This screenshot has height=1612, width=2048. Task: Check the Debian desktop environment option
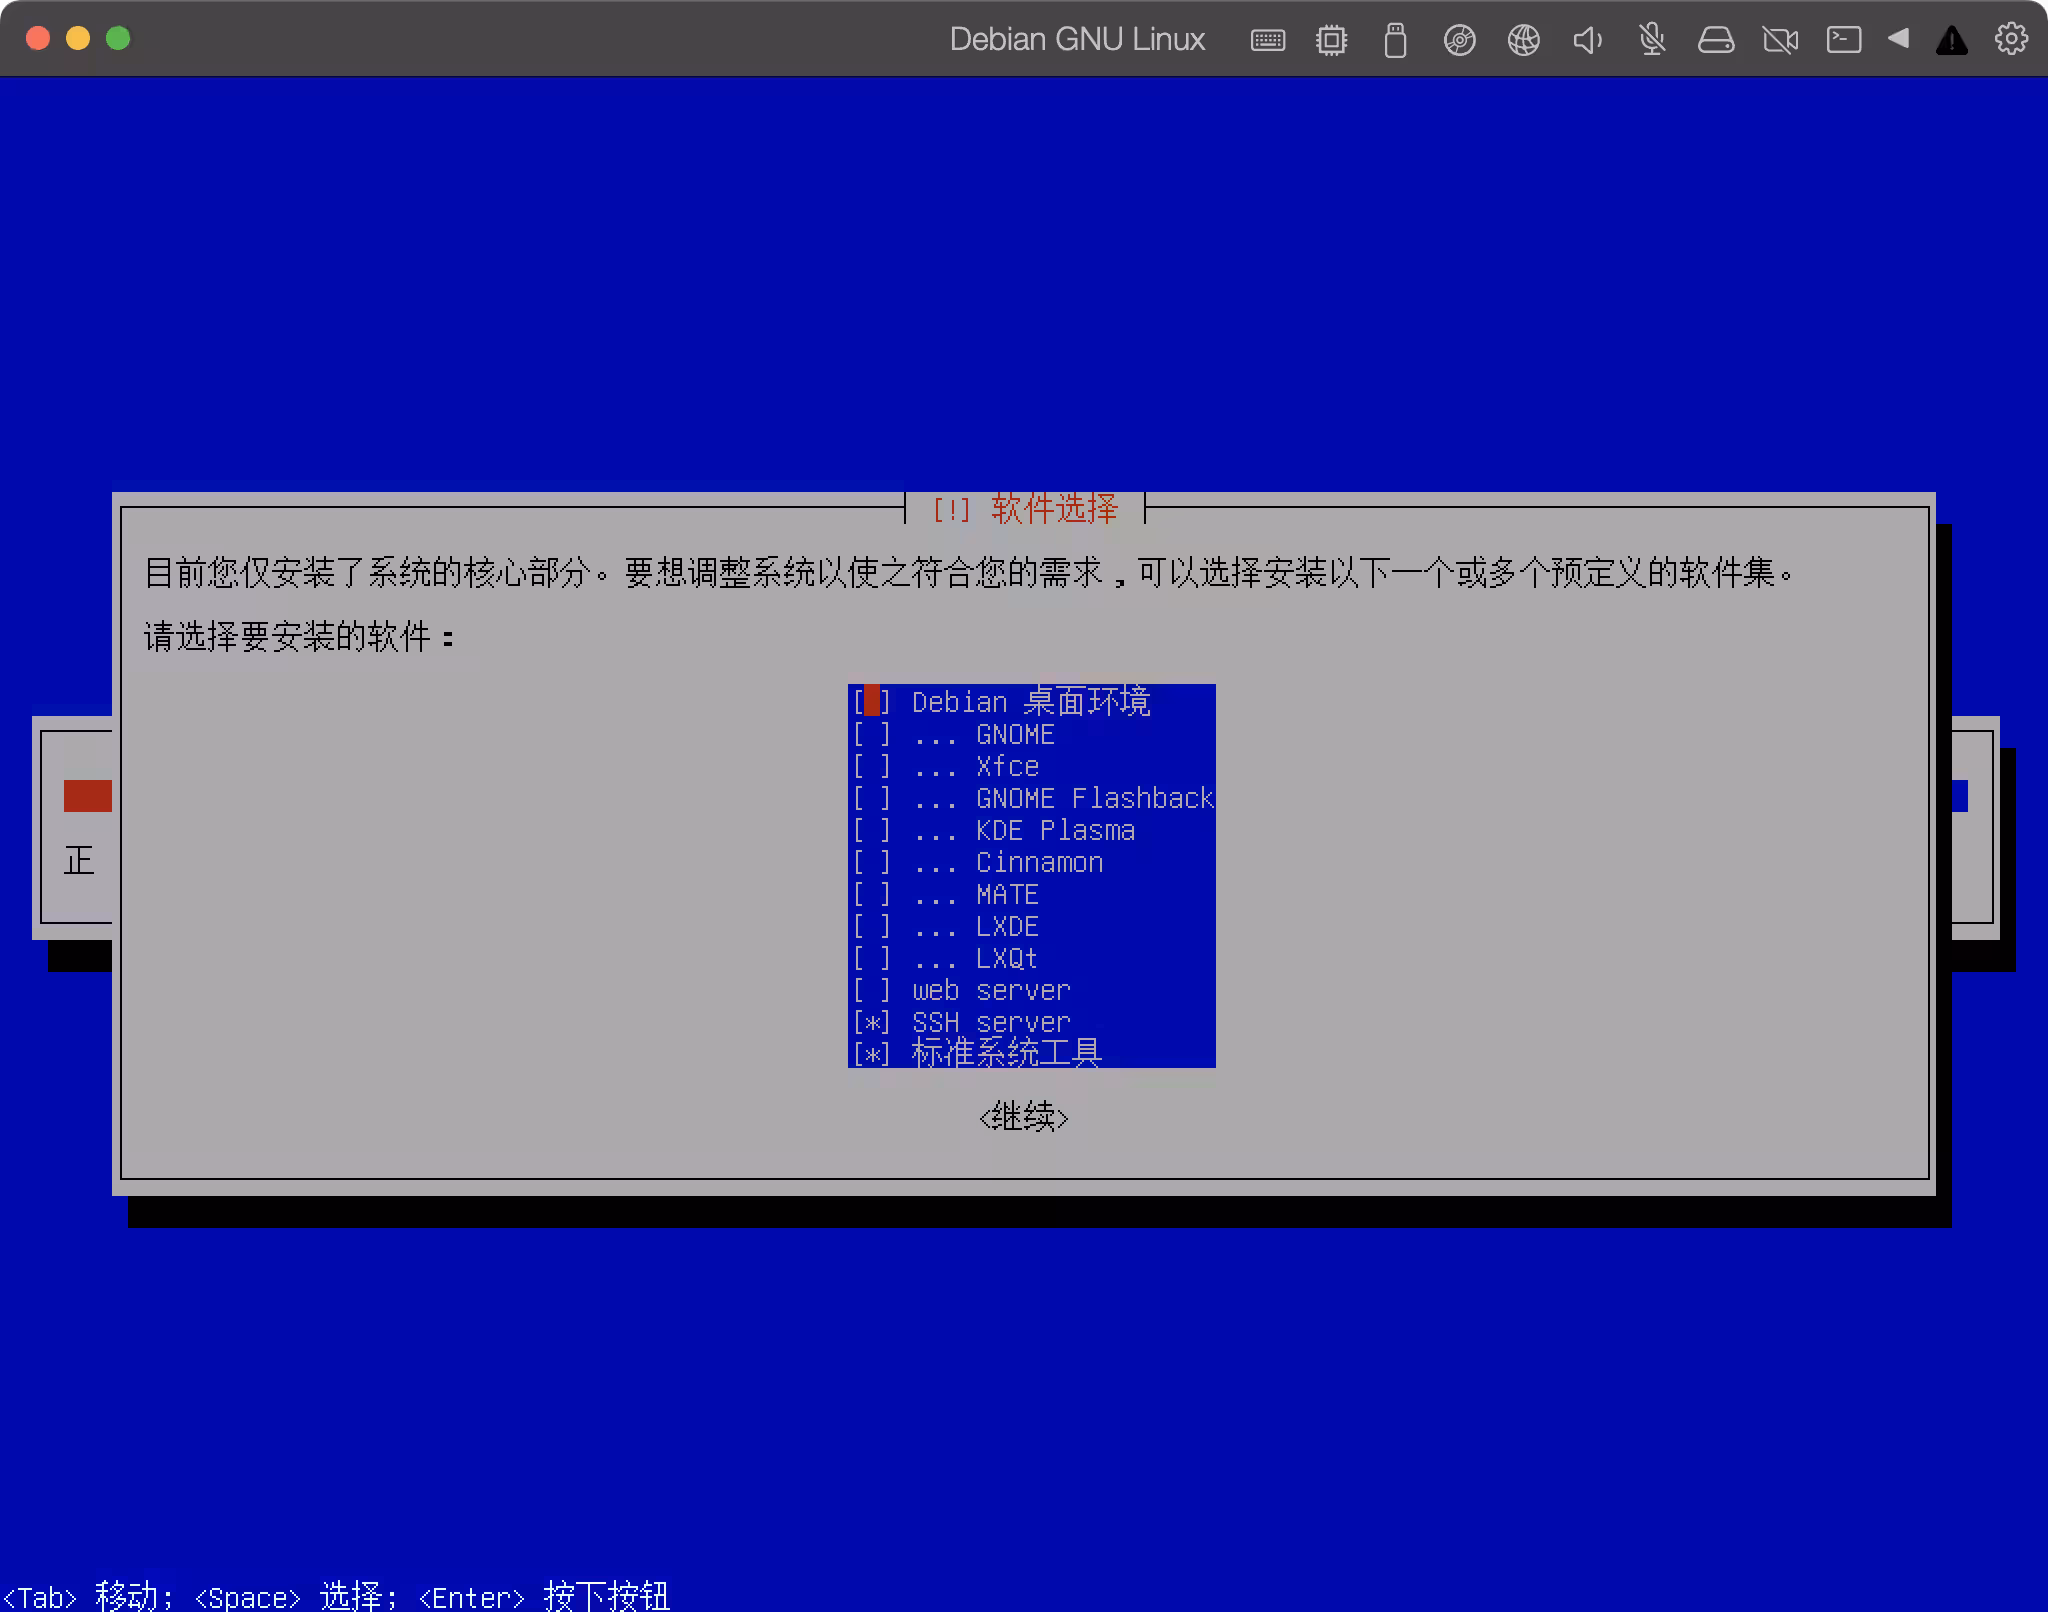tap(872, 702)
